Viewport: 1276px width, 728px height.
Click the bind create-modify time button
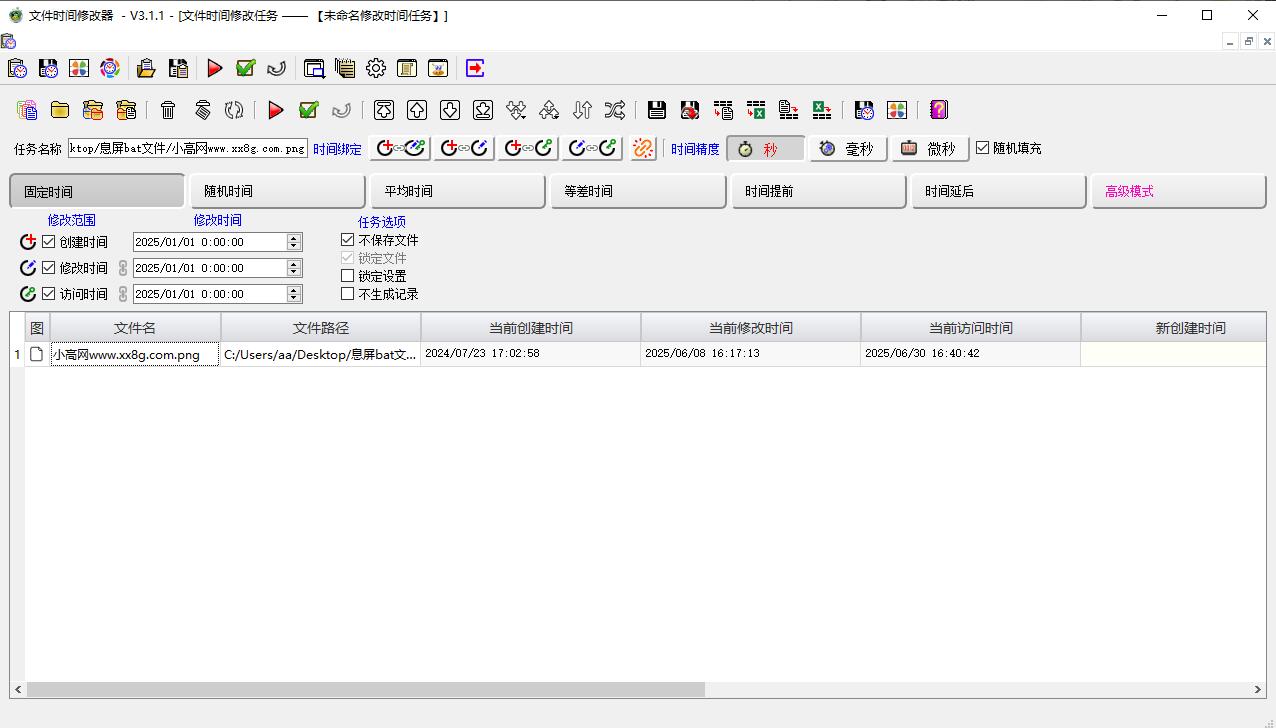[x=464, y=148]
